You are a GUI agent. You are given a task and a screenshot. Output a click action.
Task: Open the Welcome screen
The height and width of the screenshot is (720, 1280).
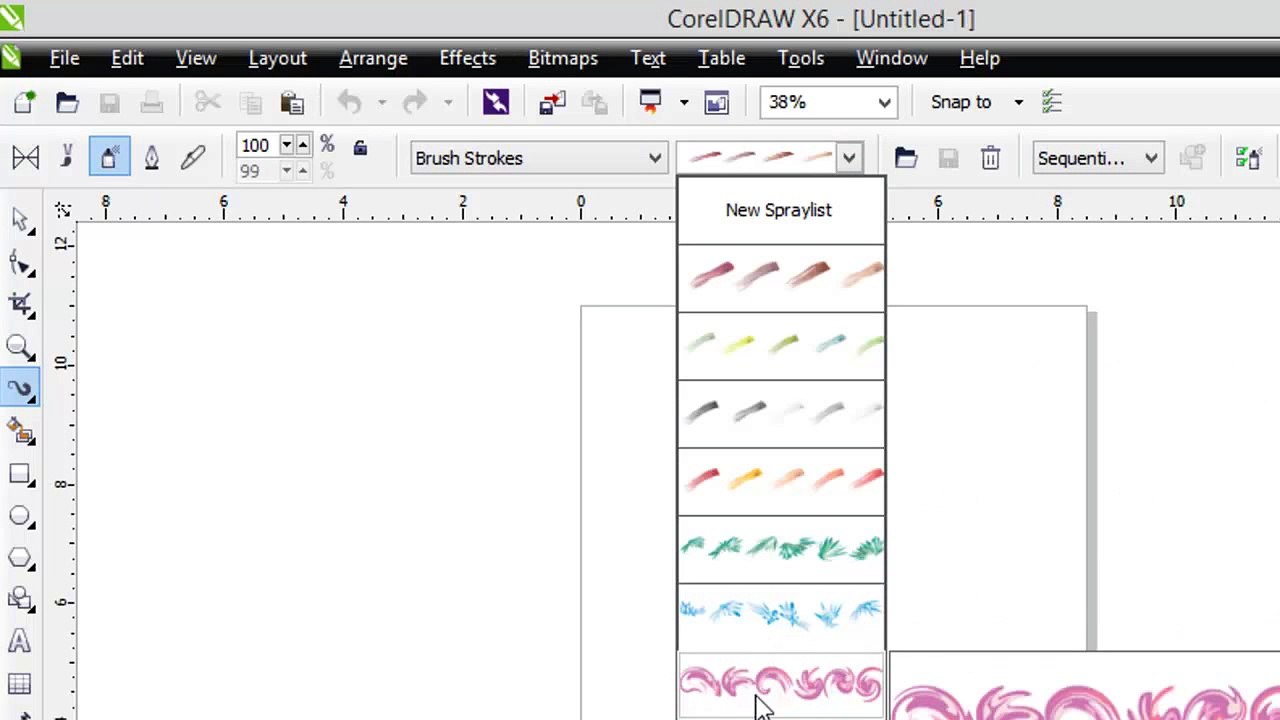click(x=716, y=102)
